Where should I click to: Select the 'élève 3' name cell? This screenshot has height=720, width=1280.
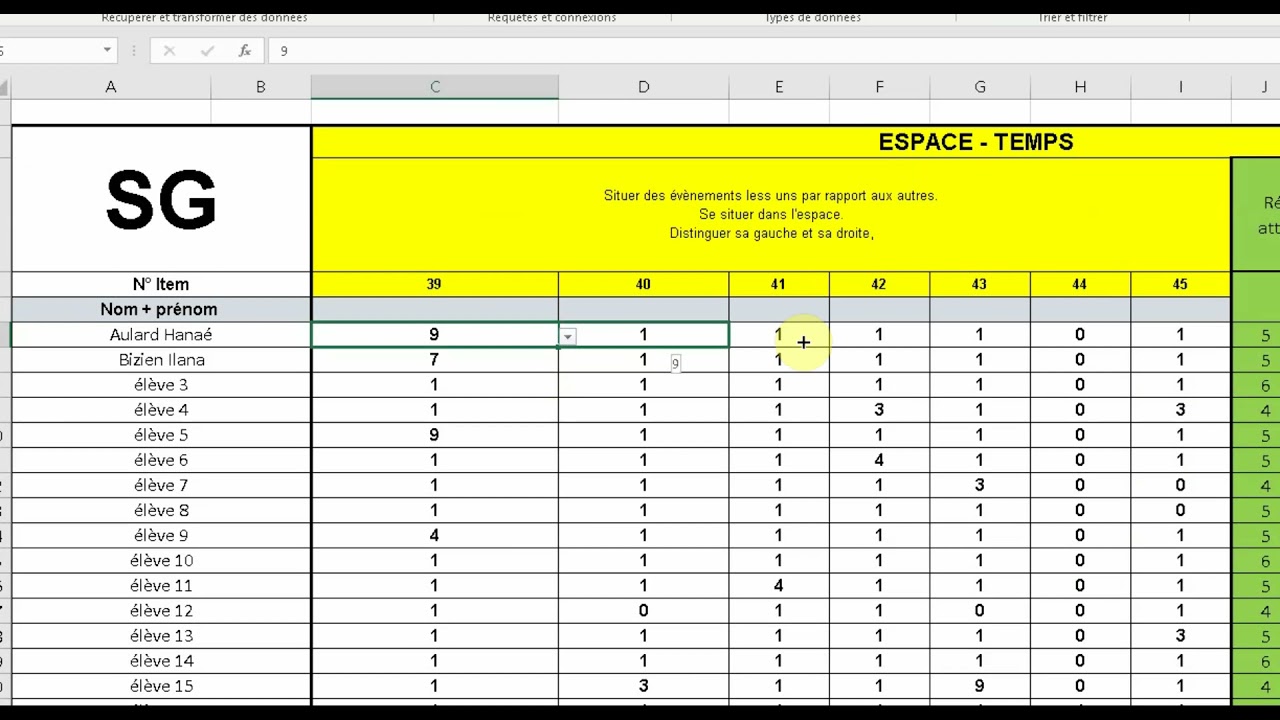[x=161, y=385]
